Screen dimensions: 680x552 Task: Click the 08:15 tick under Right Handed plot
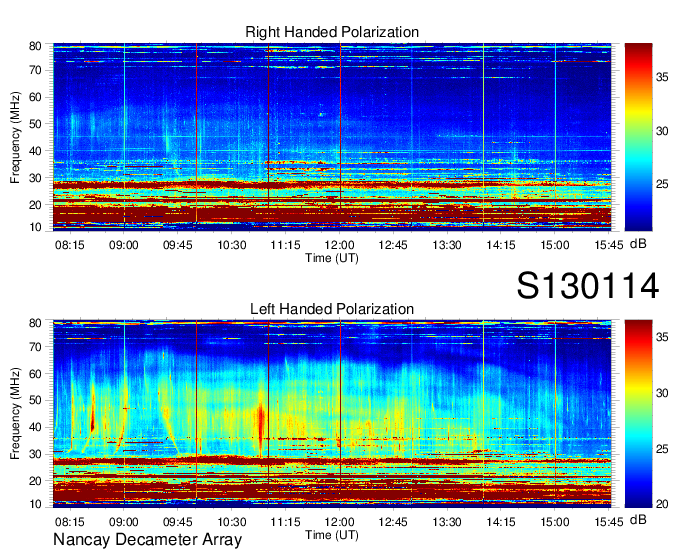coord(69,245)
